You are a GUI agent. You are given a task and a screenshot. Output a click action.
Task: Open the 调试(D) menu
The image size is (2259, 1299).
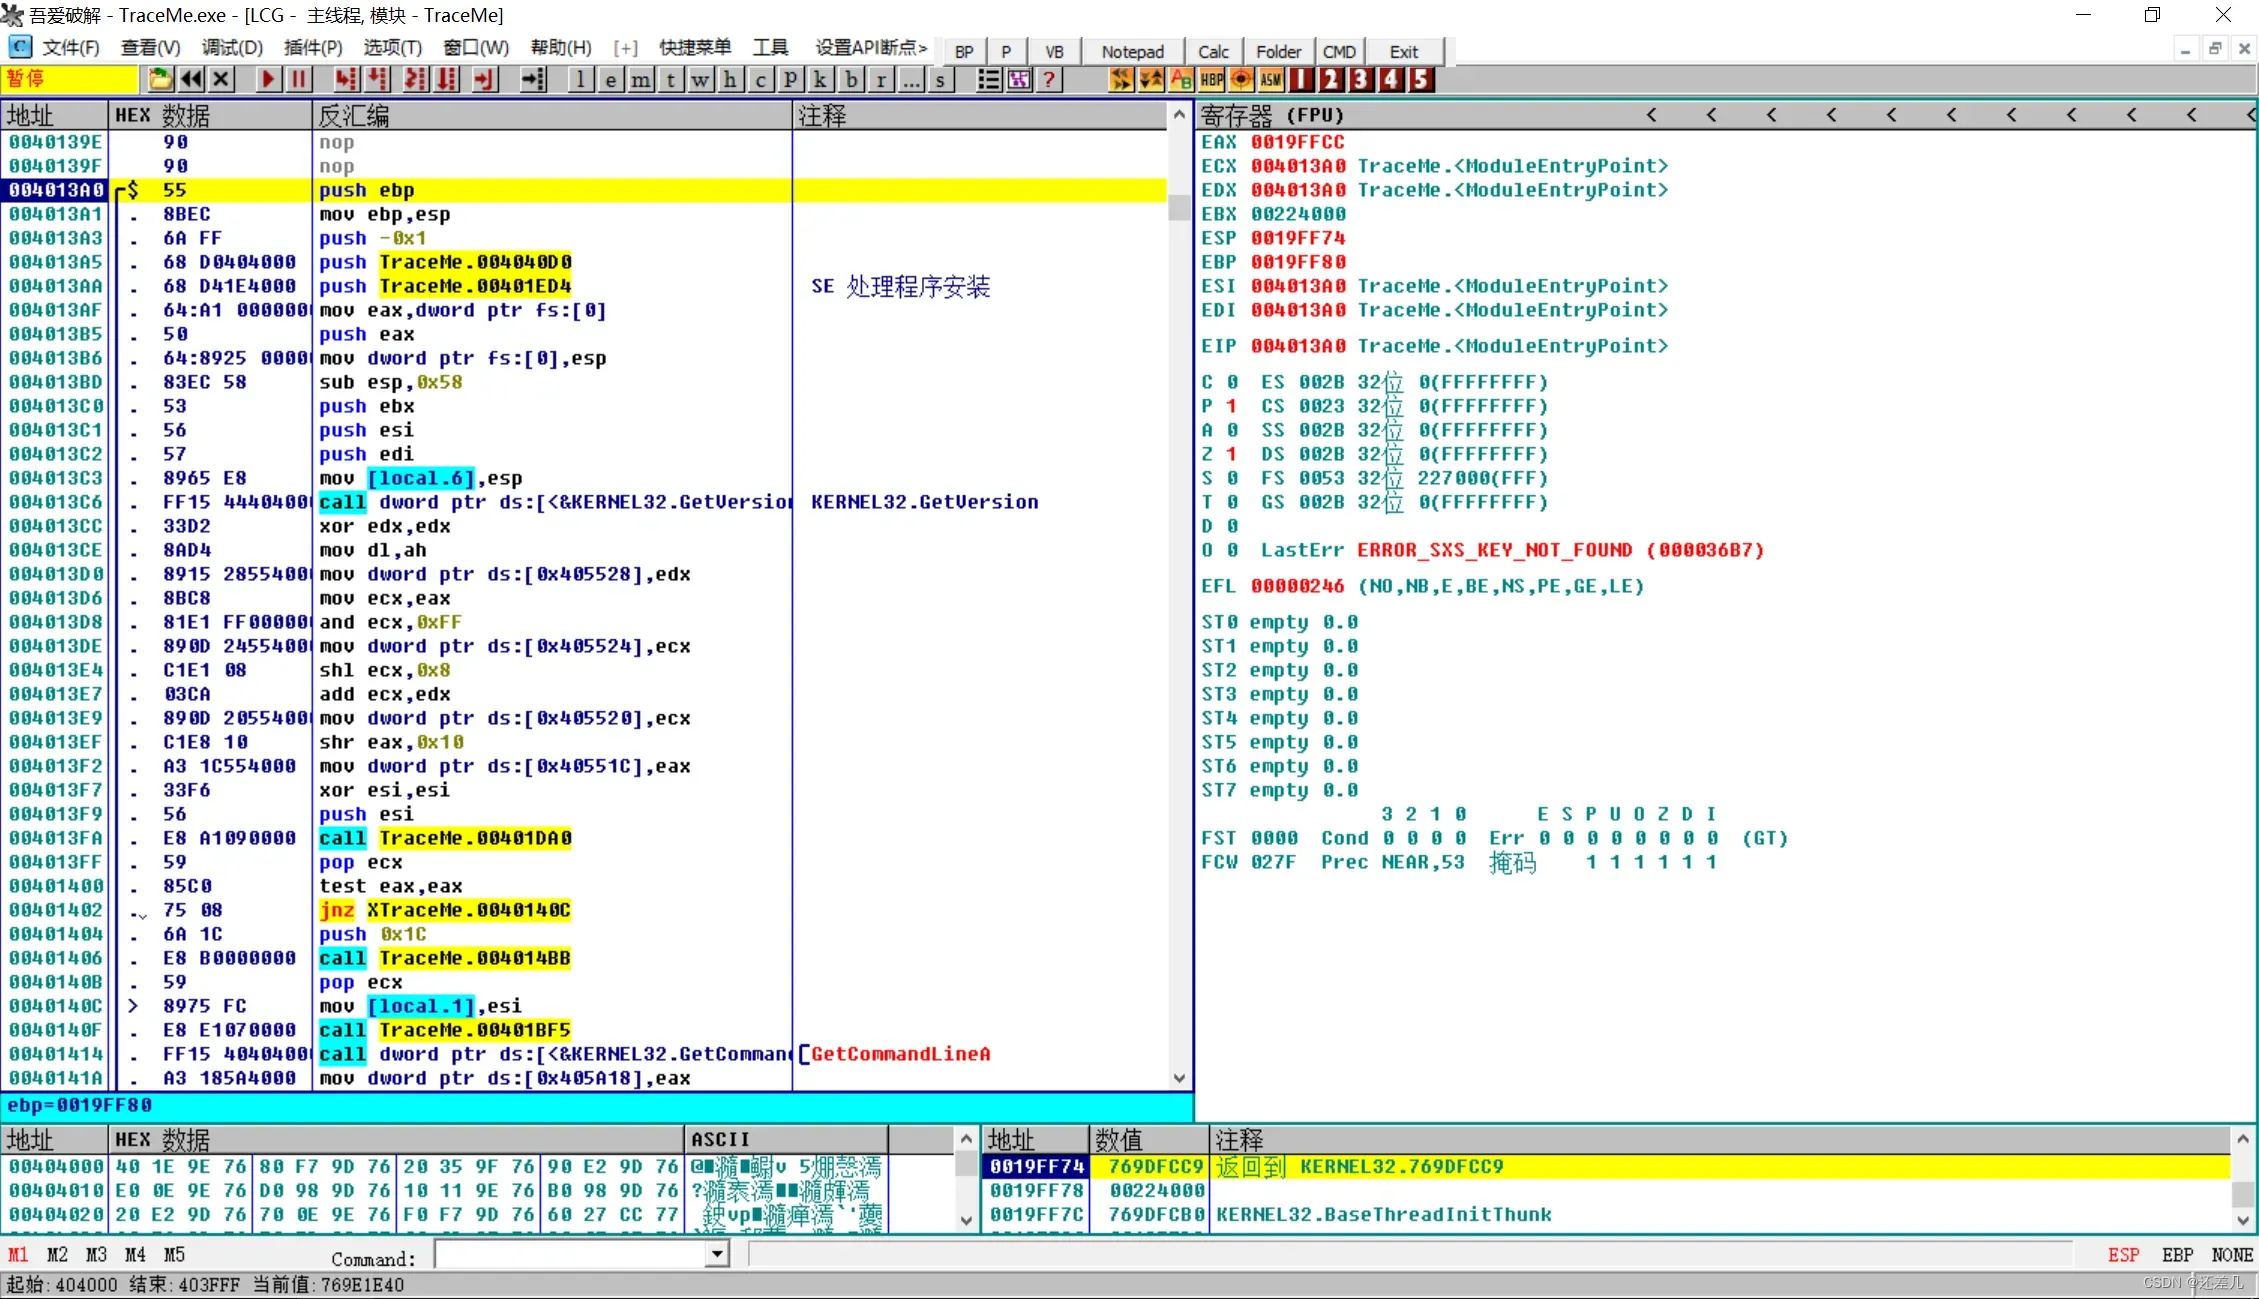tap(232, 48)
